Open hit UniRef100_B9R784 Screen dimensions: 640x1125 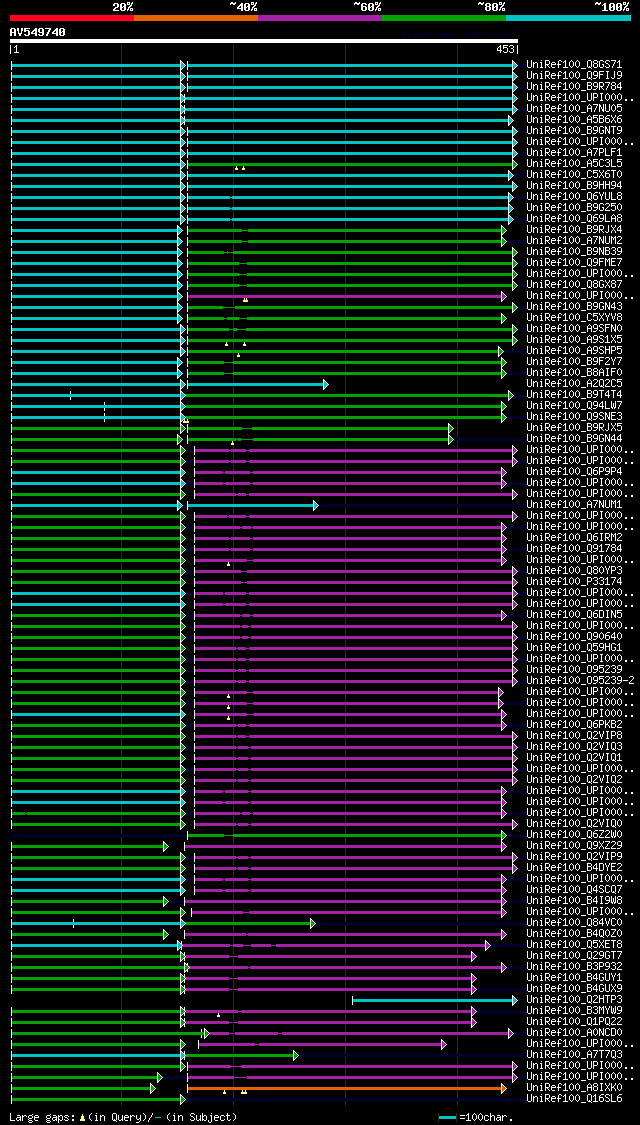574,86
